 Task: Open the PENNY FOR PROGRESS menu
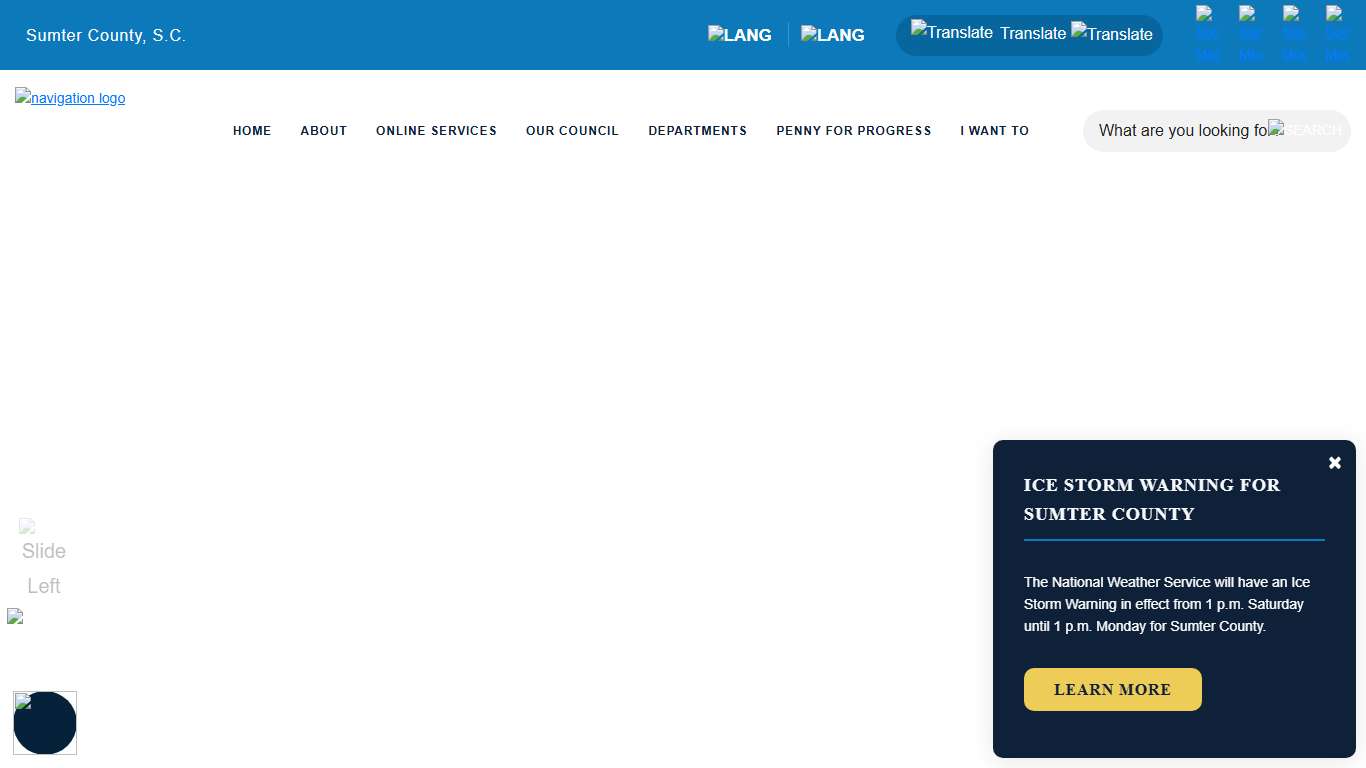[x=853, y=131]
